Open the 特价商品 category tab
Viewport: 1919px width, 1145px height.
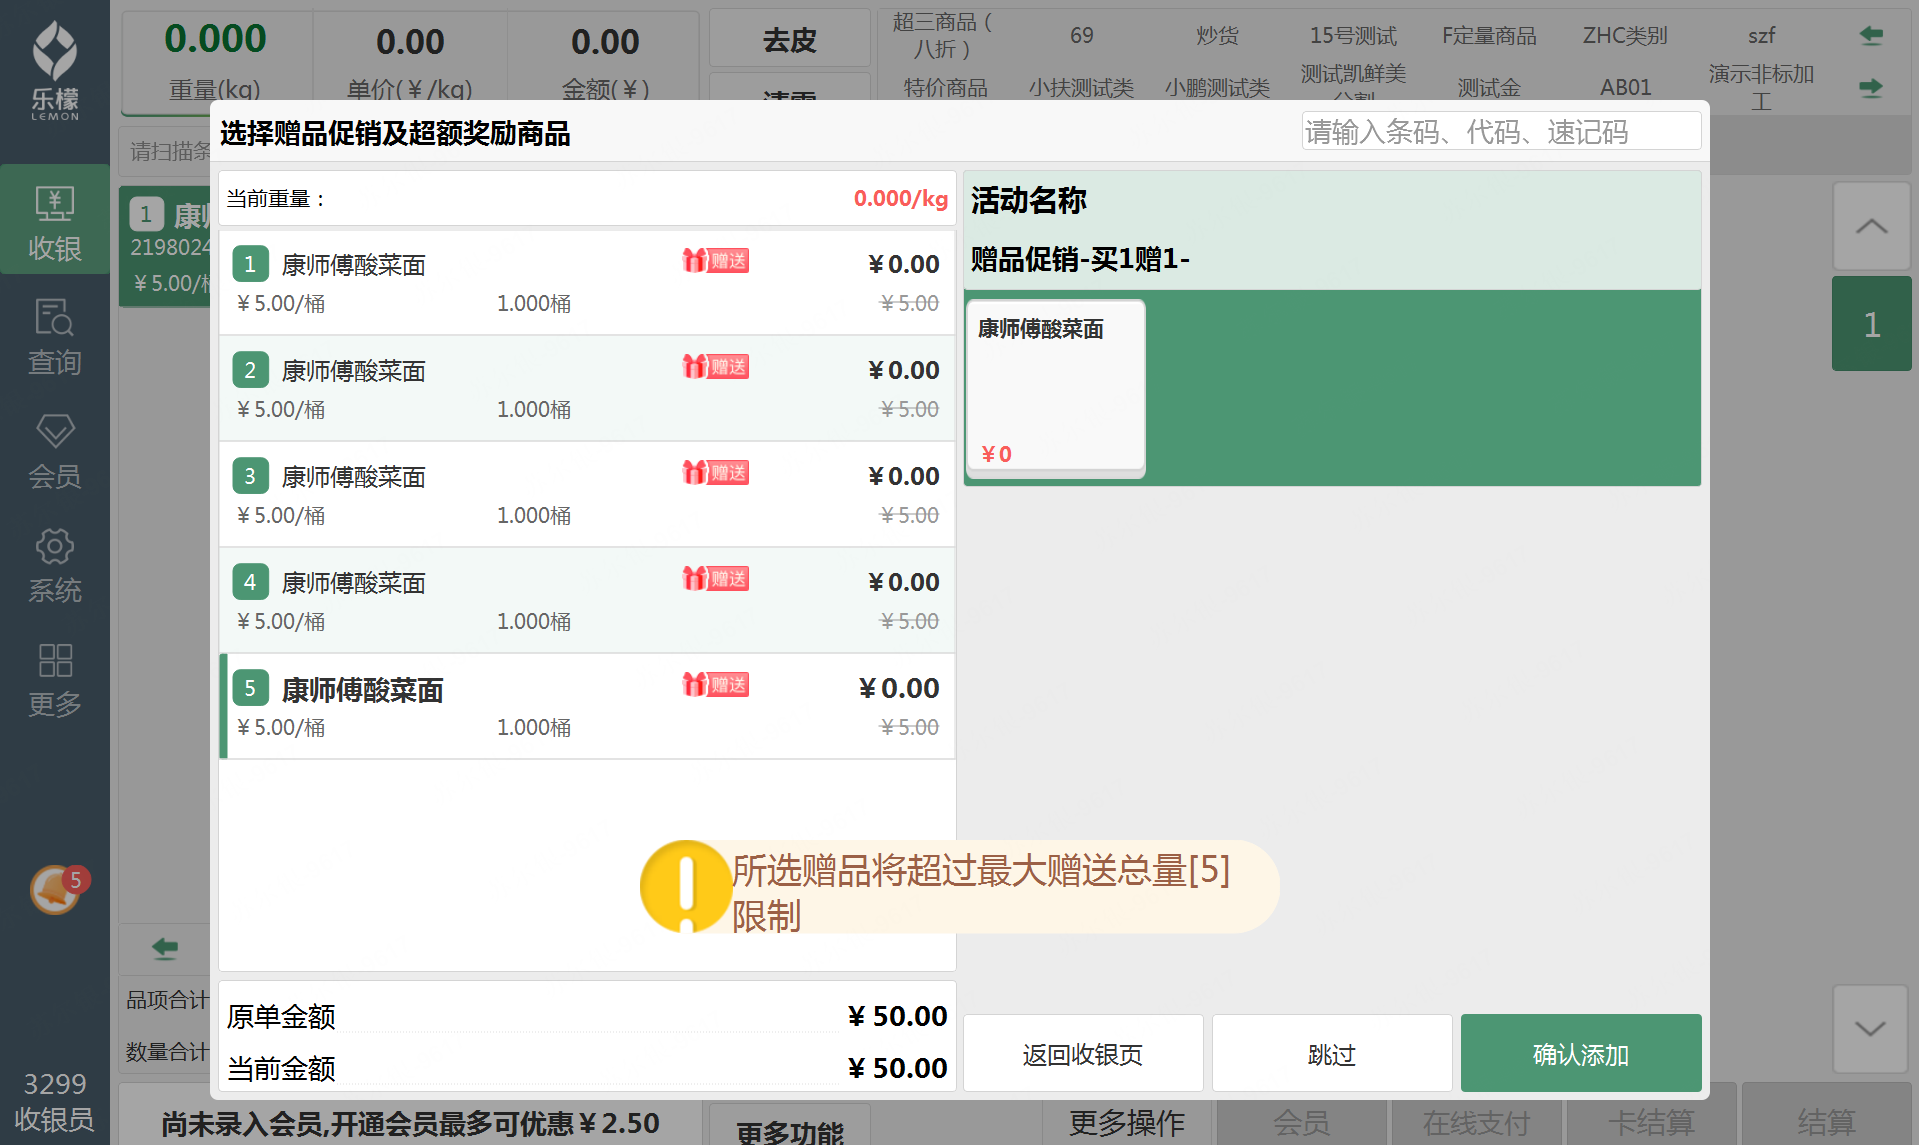click(946, 88)
